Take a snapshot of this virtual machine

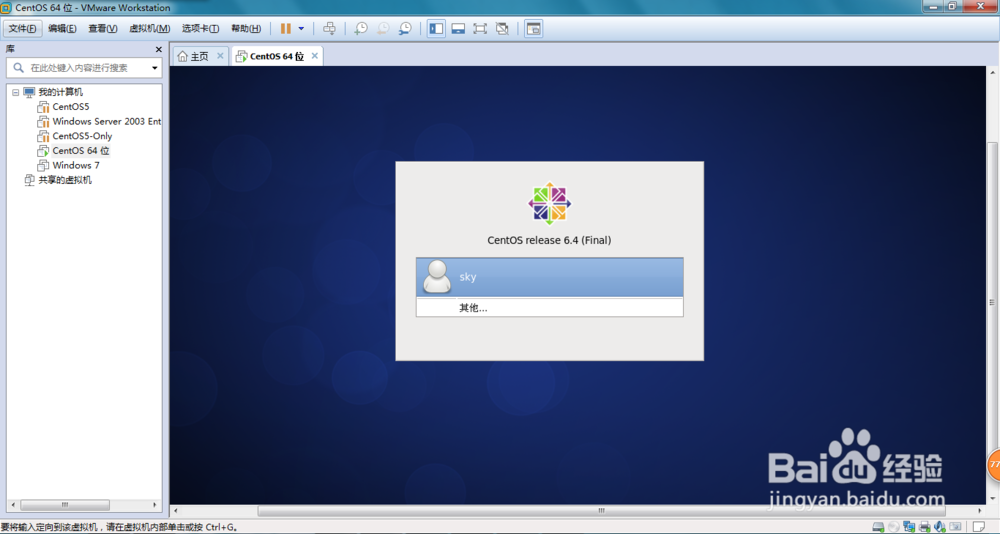tap(361, 29)
